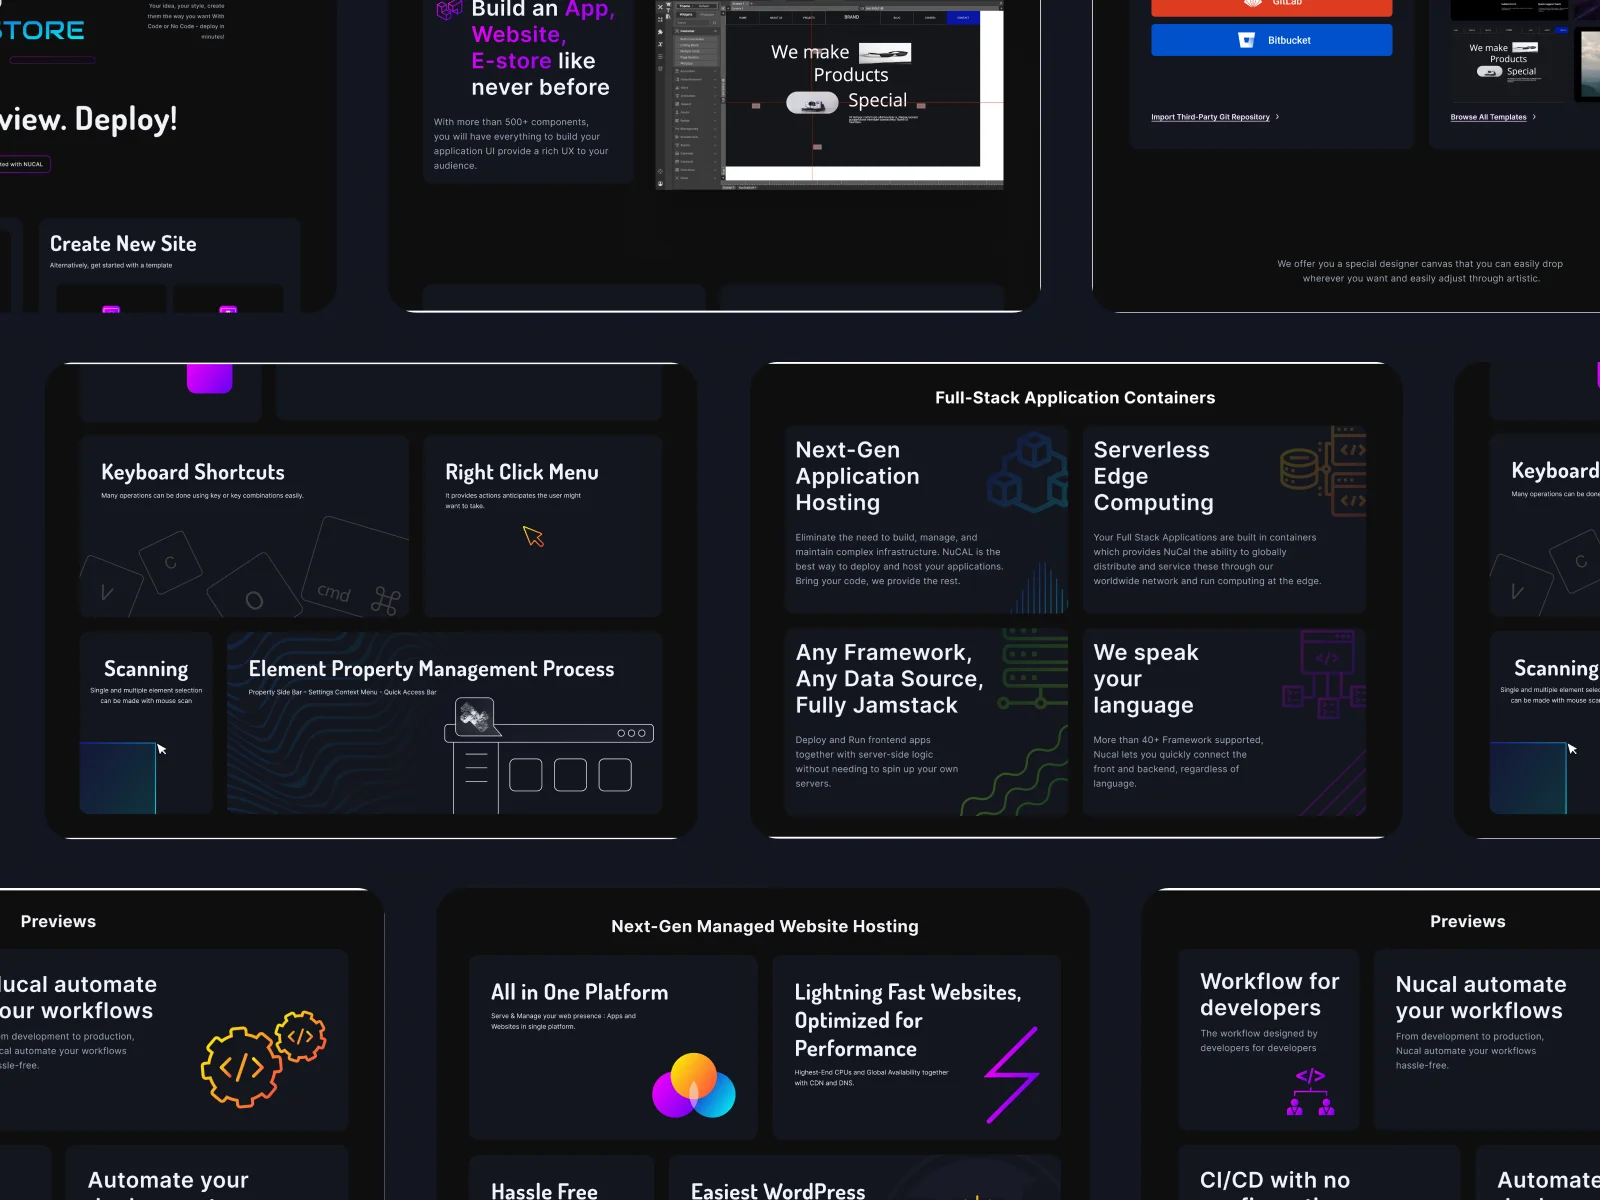Click the purple lightning bolt icon
This screenshot has width=1600, height=1200.
pos(1012,1075)
